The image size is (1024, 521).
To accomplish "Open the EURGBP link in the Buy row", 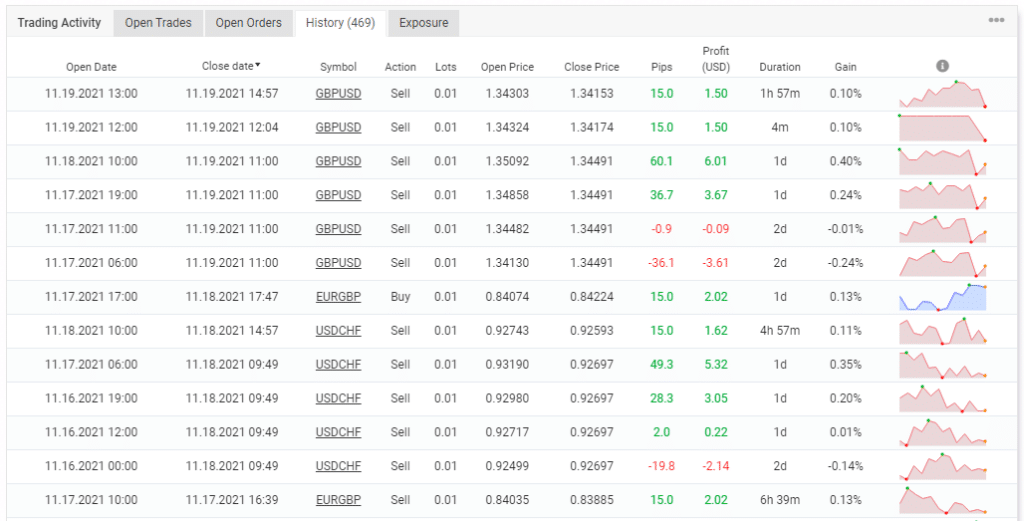I will pyautogui.click(x=338, y=297).
